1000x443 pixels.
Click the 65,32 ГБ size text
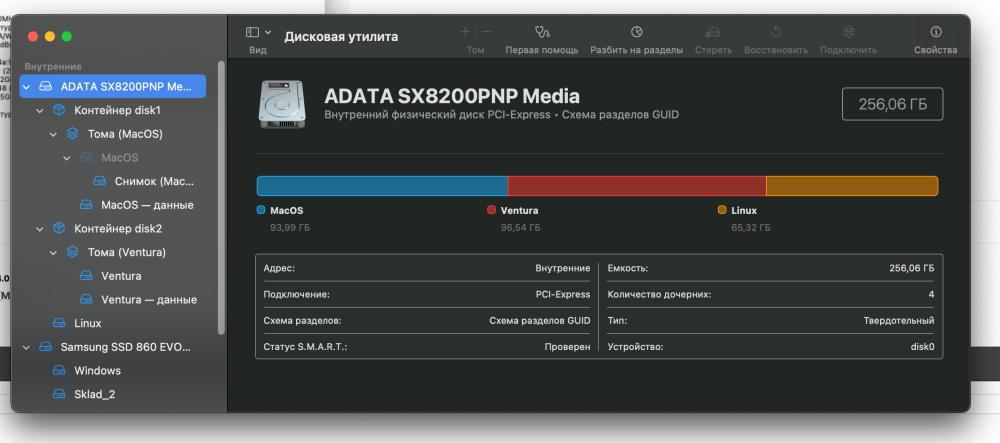(751, 227)
